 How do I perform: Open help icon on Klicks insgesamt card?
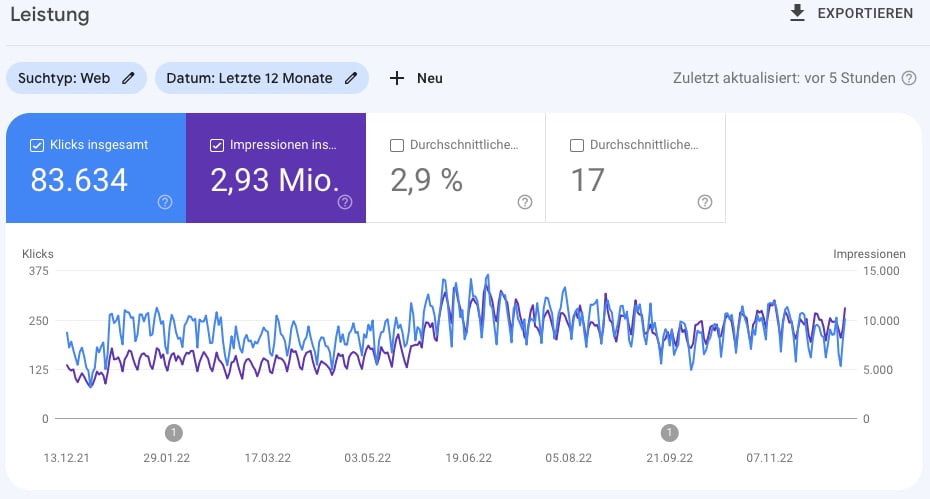pyautogui.click(x=165, y=202)
